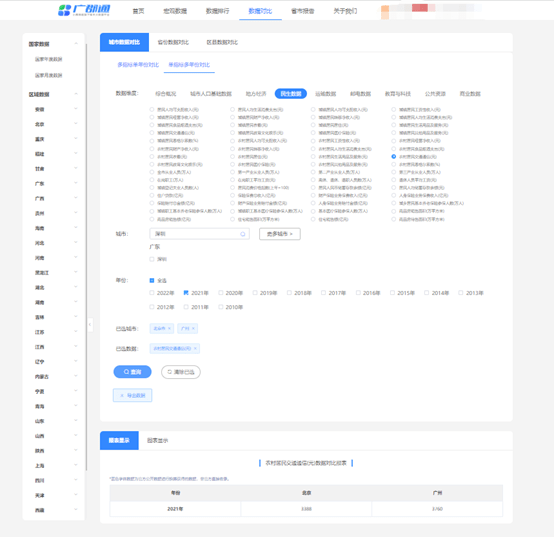This screenshot has width=554, height=537.
Task: Switch to the 省份数据对比 tab
Action: pos(173,42)
